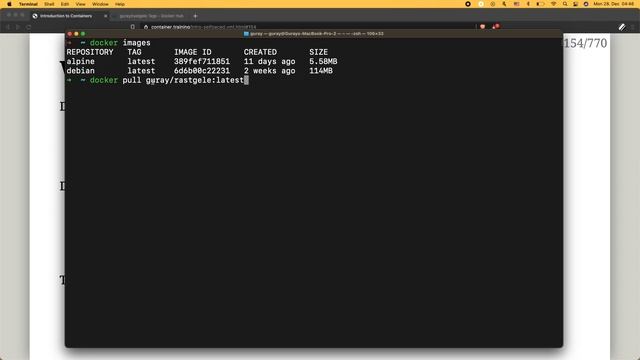Click the IMAGE ID column header
This screenshot has height=360, width=640.
(193, 52)
